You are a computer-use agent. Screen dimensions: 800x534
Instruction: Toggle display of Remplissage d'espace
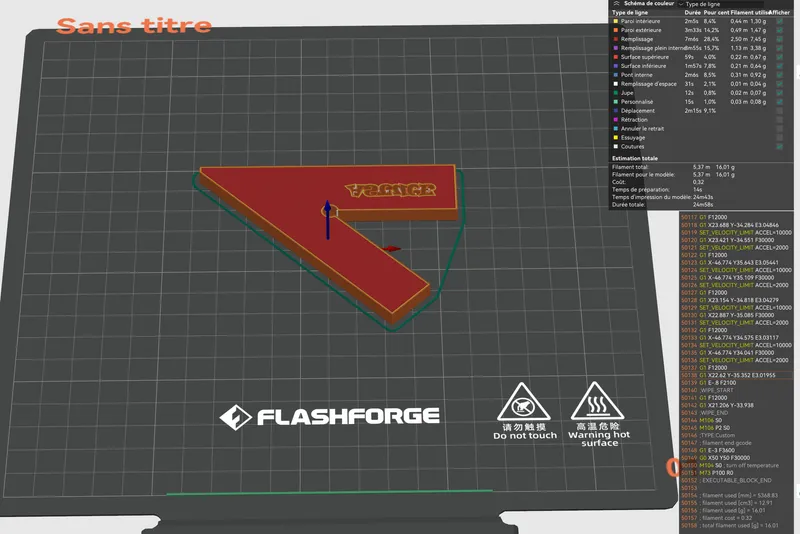780,84
